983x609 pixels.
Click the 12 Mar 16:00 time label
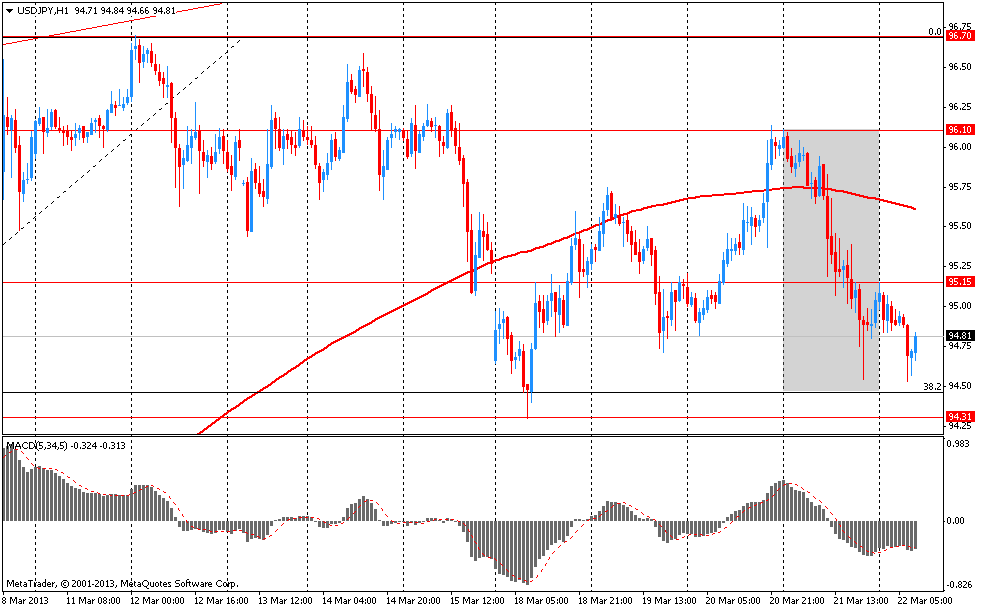point(219,600)
